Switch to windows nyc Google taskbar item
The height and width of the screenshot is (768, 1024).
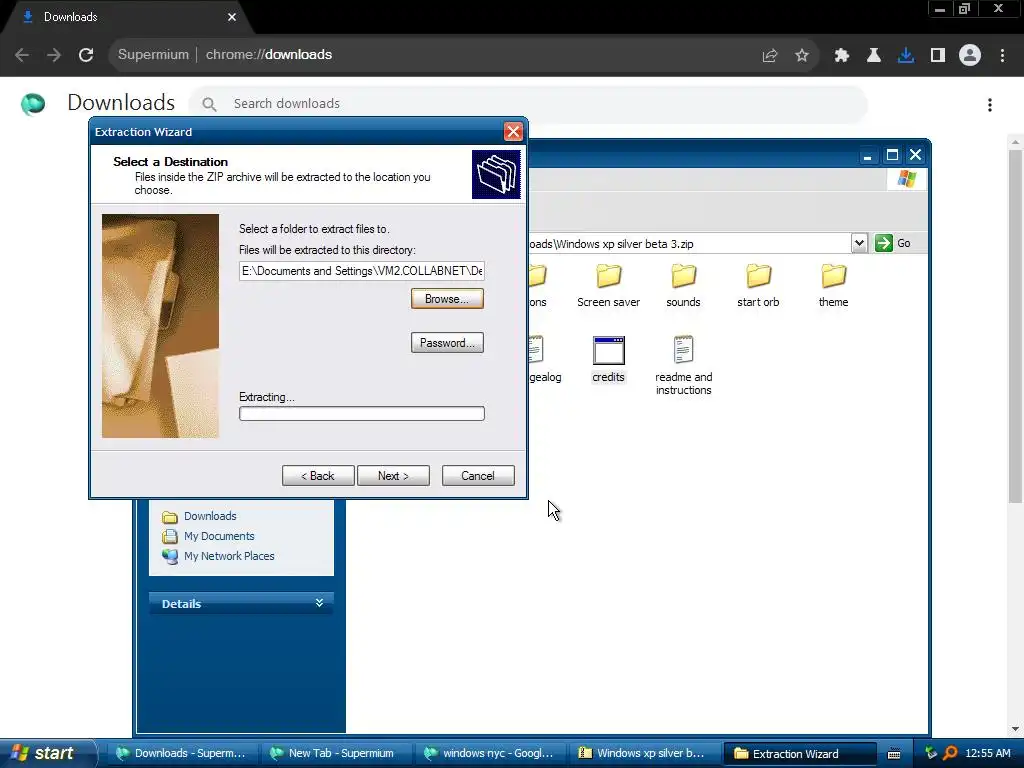tap(489, 754)
